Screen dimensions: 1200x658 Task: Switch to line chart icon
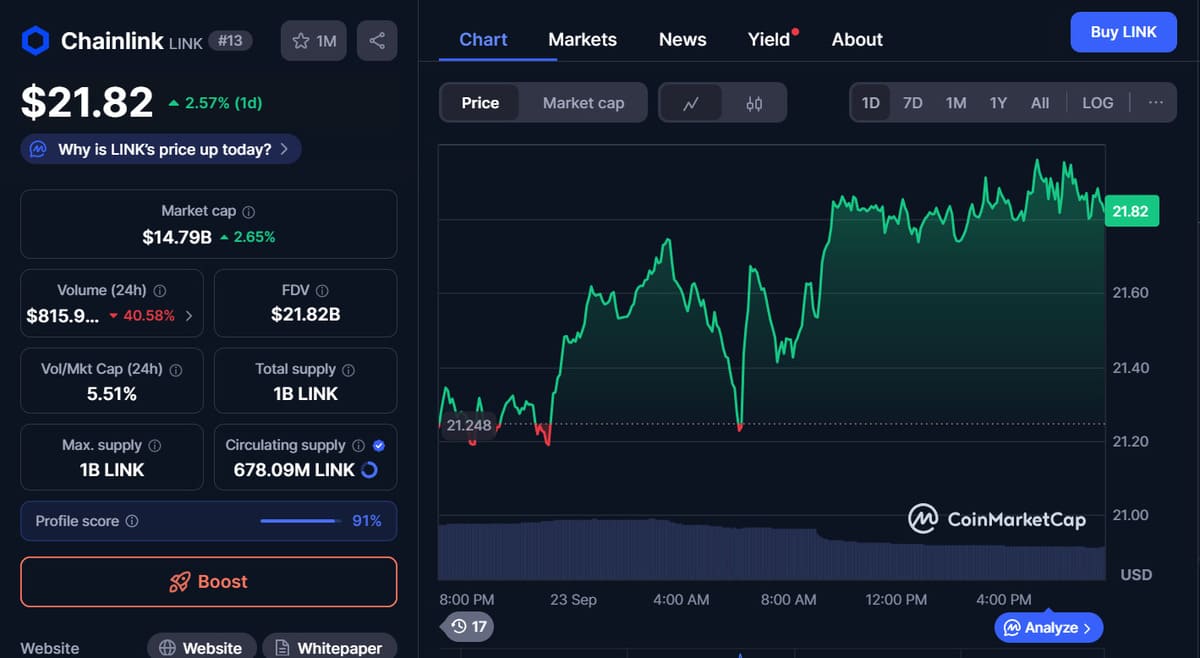690,103
